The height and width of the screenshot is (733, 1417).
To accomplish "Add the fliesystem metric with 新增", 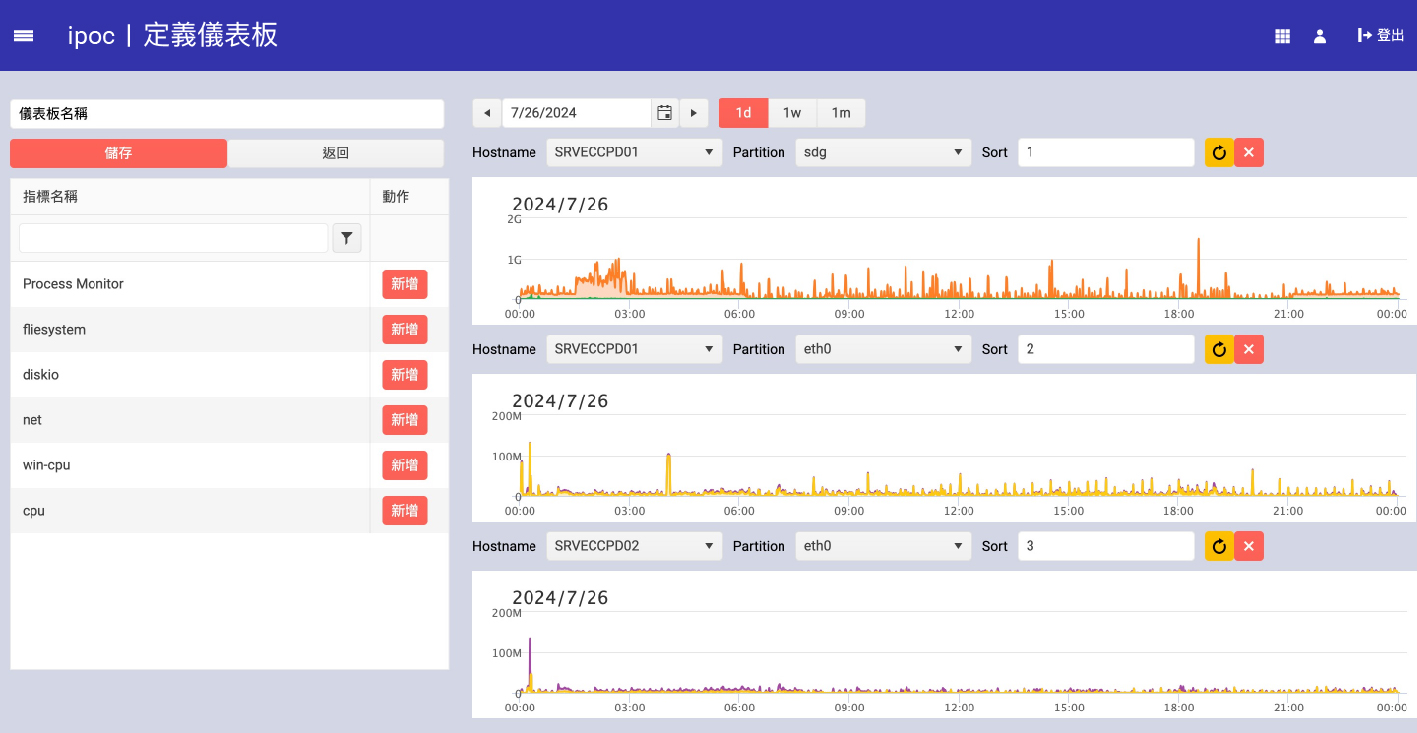I will tap(404, 330).
